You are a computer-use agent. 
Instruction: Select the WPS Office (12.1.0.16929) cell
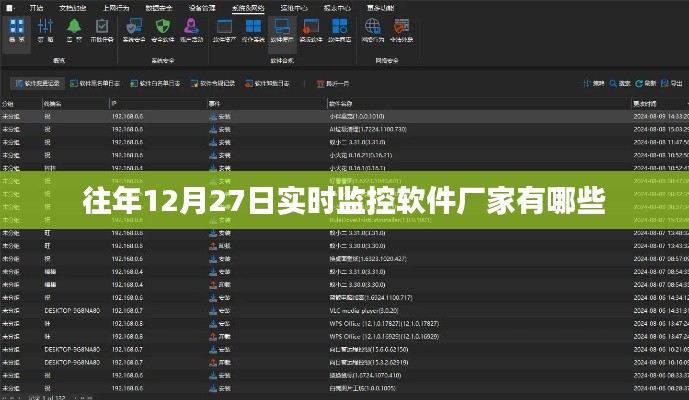click(x=384, y=337)
